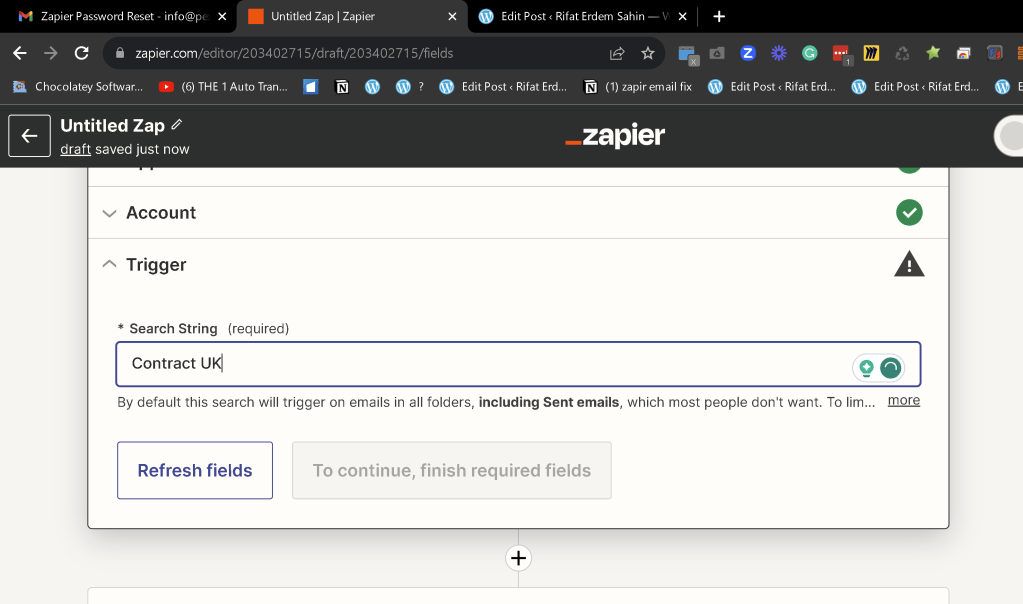Open the Chocolatey Software bookmark

click(x=78, y=87)
